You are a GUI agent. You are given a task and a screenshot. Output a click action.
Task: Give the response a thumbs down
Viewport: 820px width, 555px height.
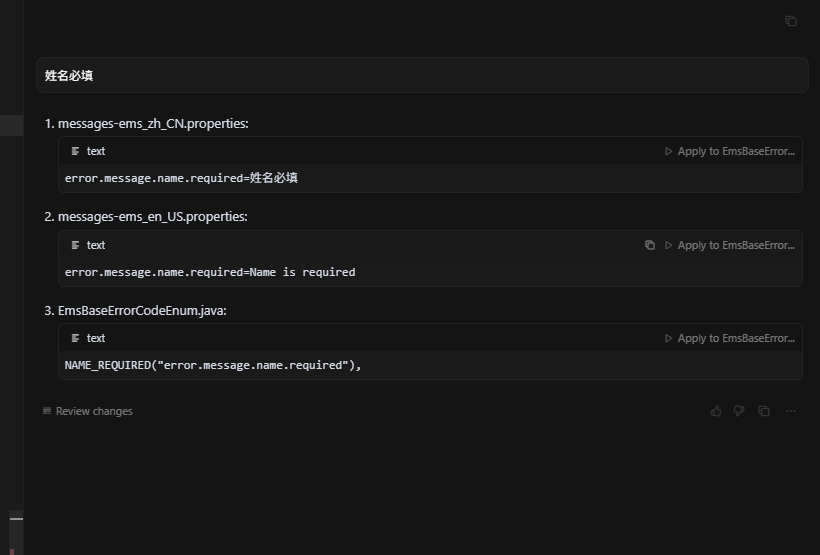(739, 411)
